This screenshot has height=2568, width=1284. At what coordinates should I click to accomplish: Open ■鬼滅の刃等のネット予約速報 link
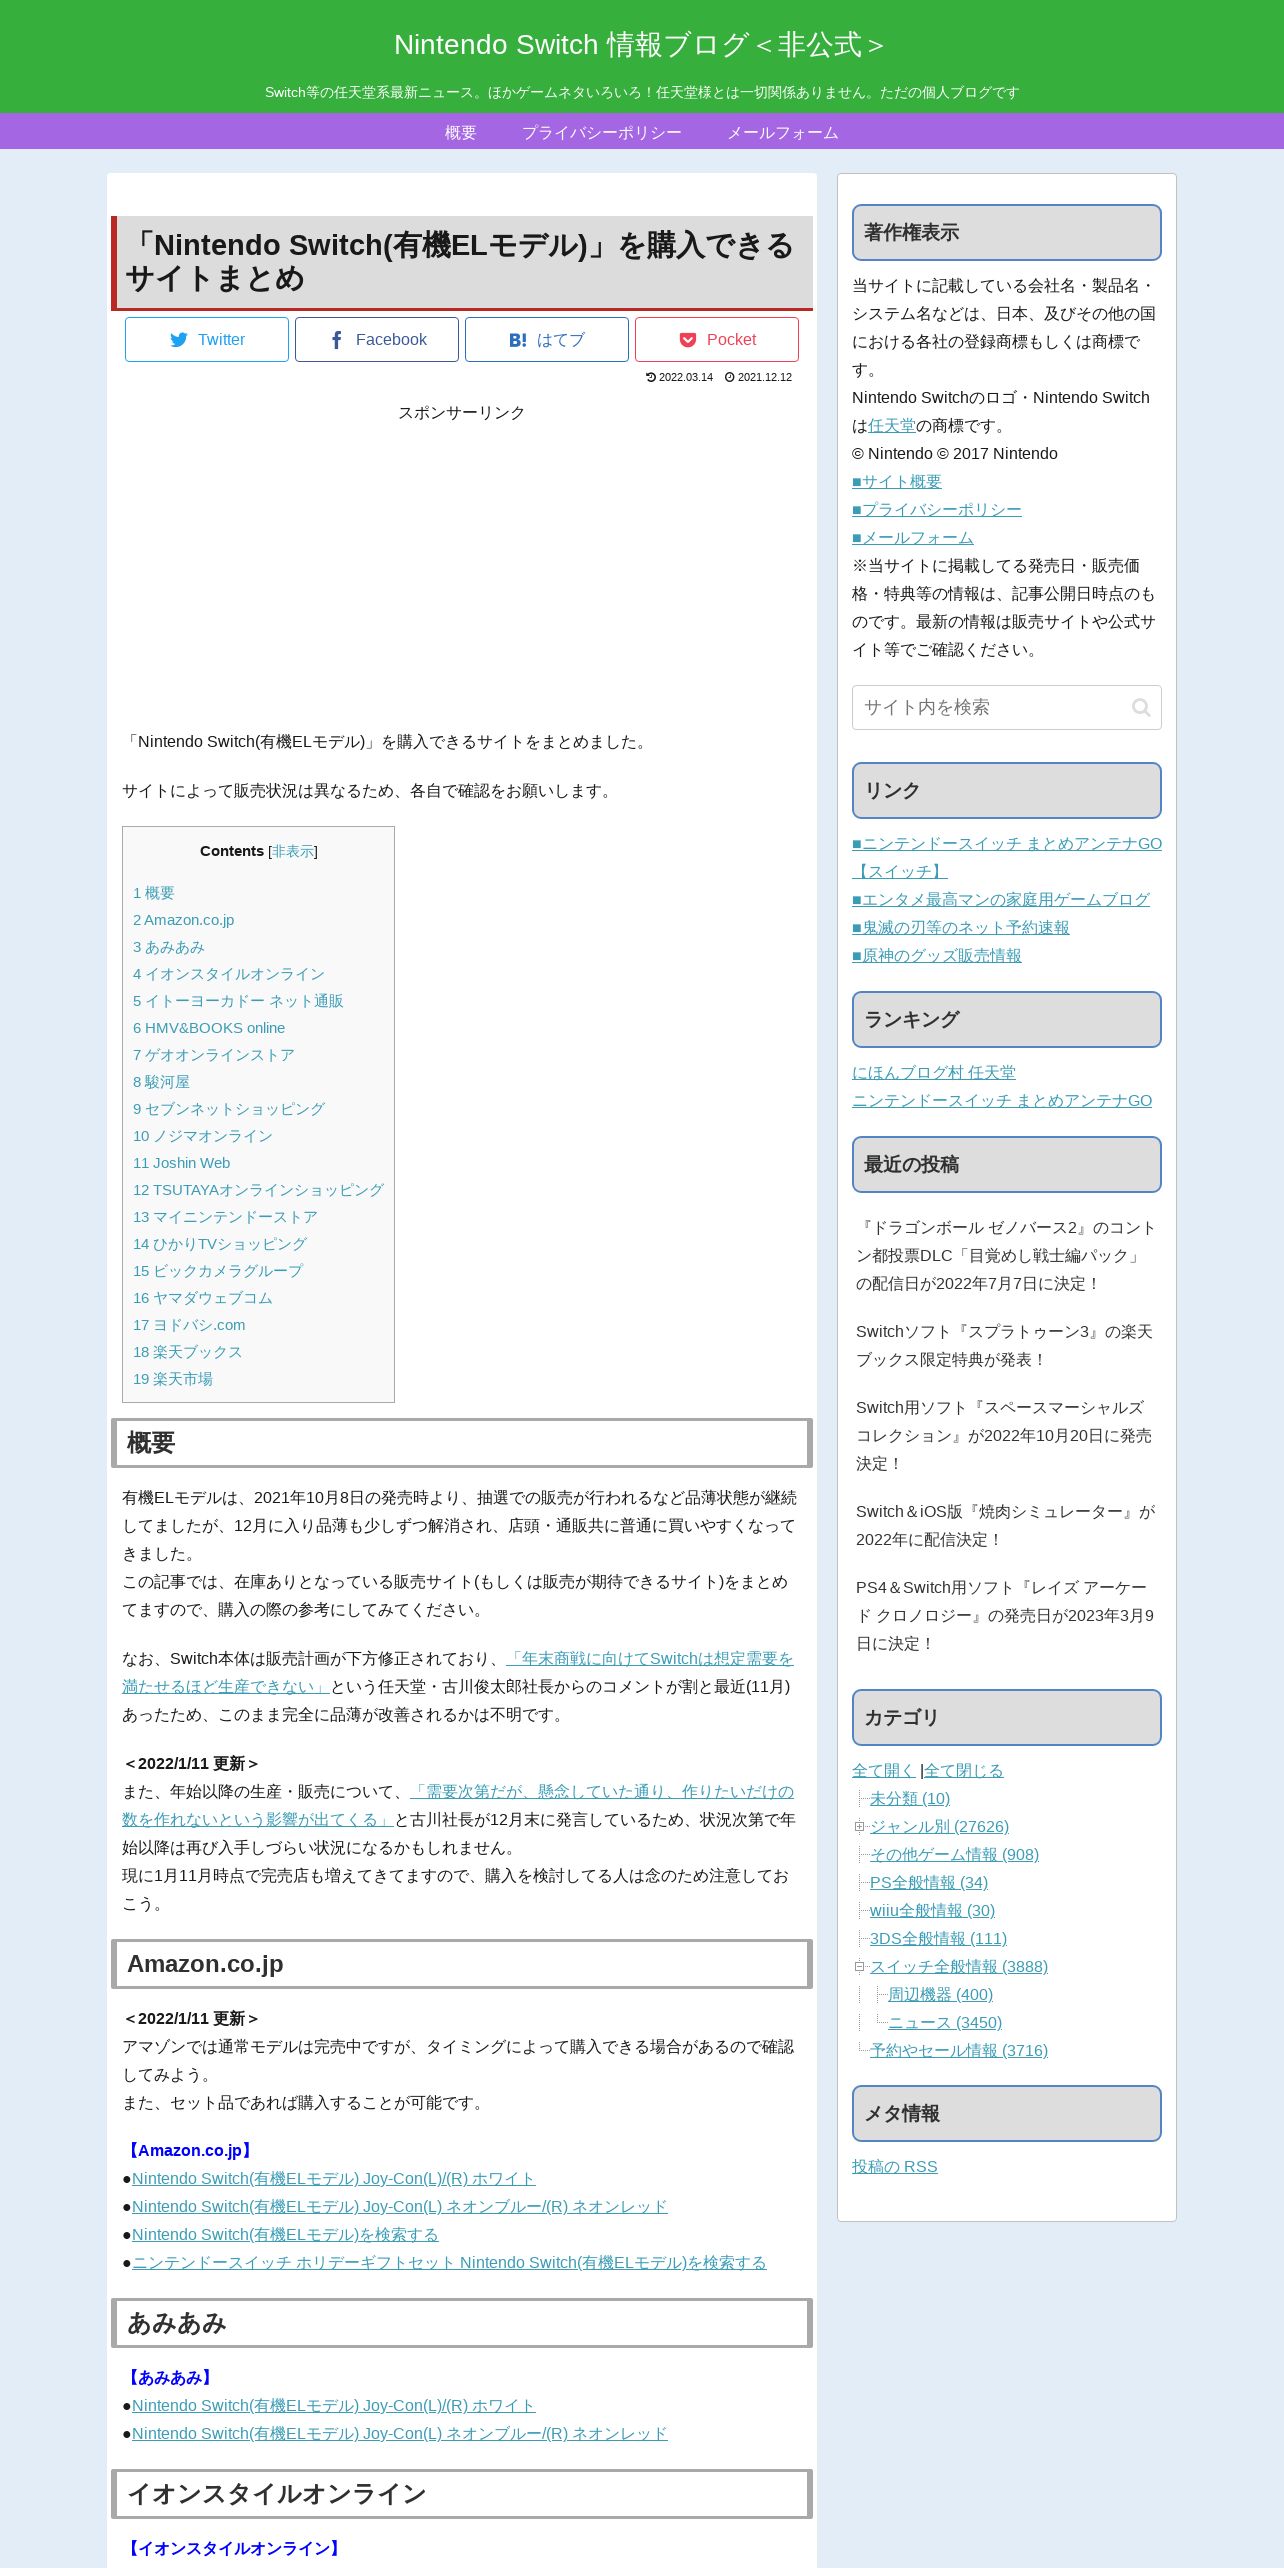[x=961, y=928]
